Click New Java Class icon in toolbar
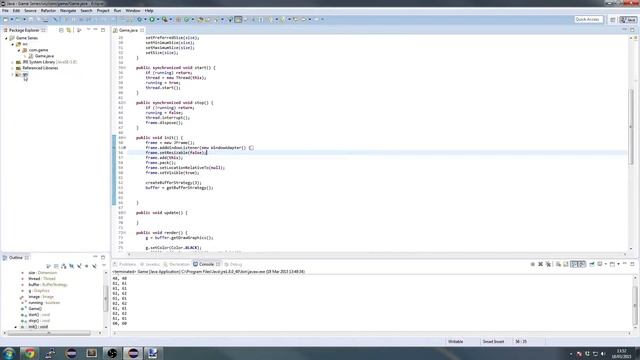The width and height of the screenshot is (640, 360). coord(187,19)
